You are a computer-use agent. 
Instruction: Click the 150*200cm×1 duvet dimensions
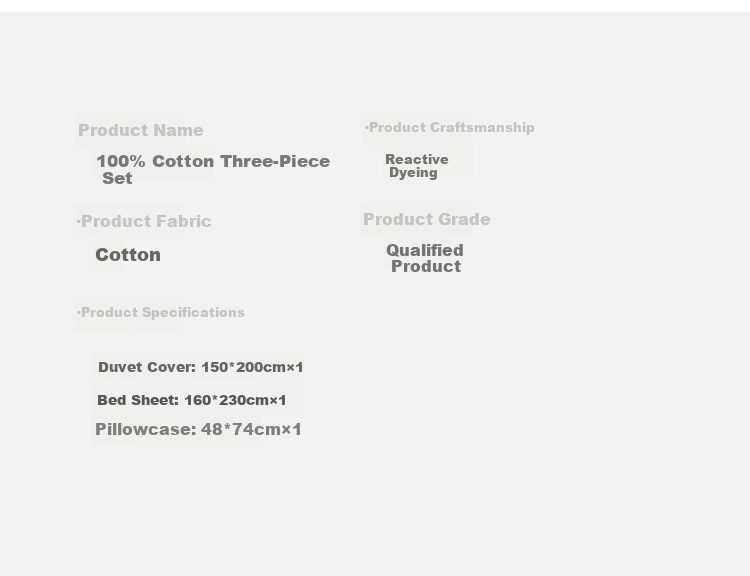click(x=253, y=367)
